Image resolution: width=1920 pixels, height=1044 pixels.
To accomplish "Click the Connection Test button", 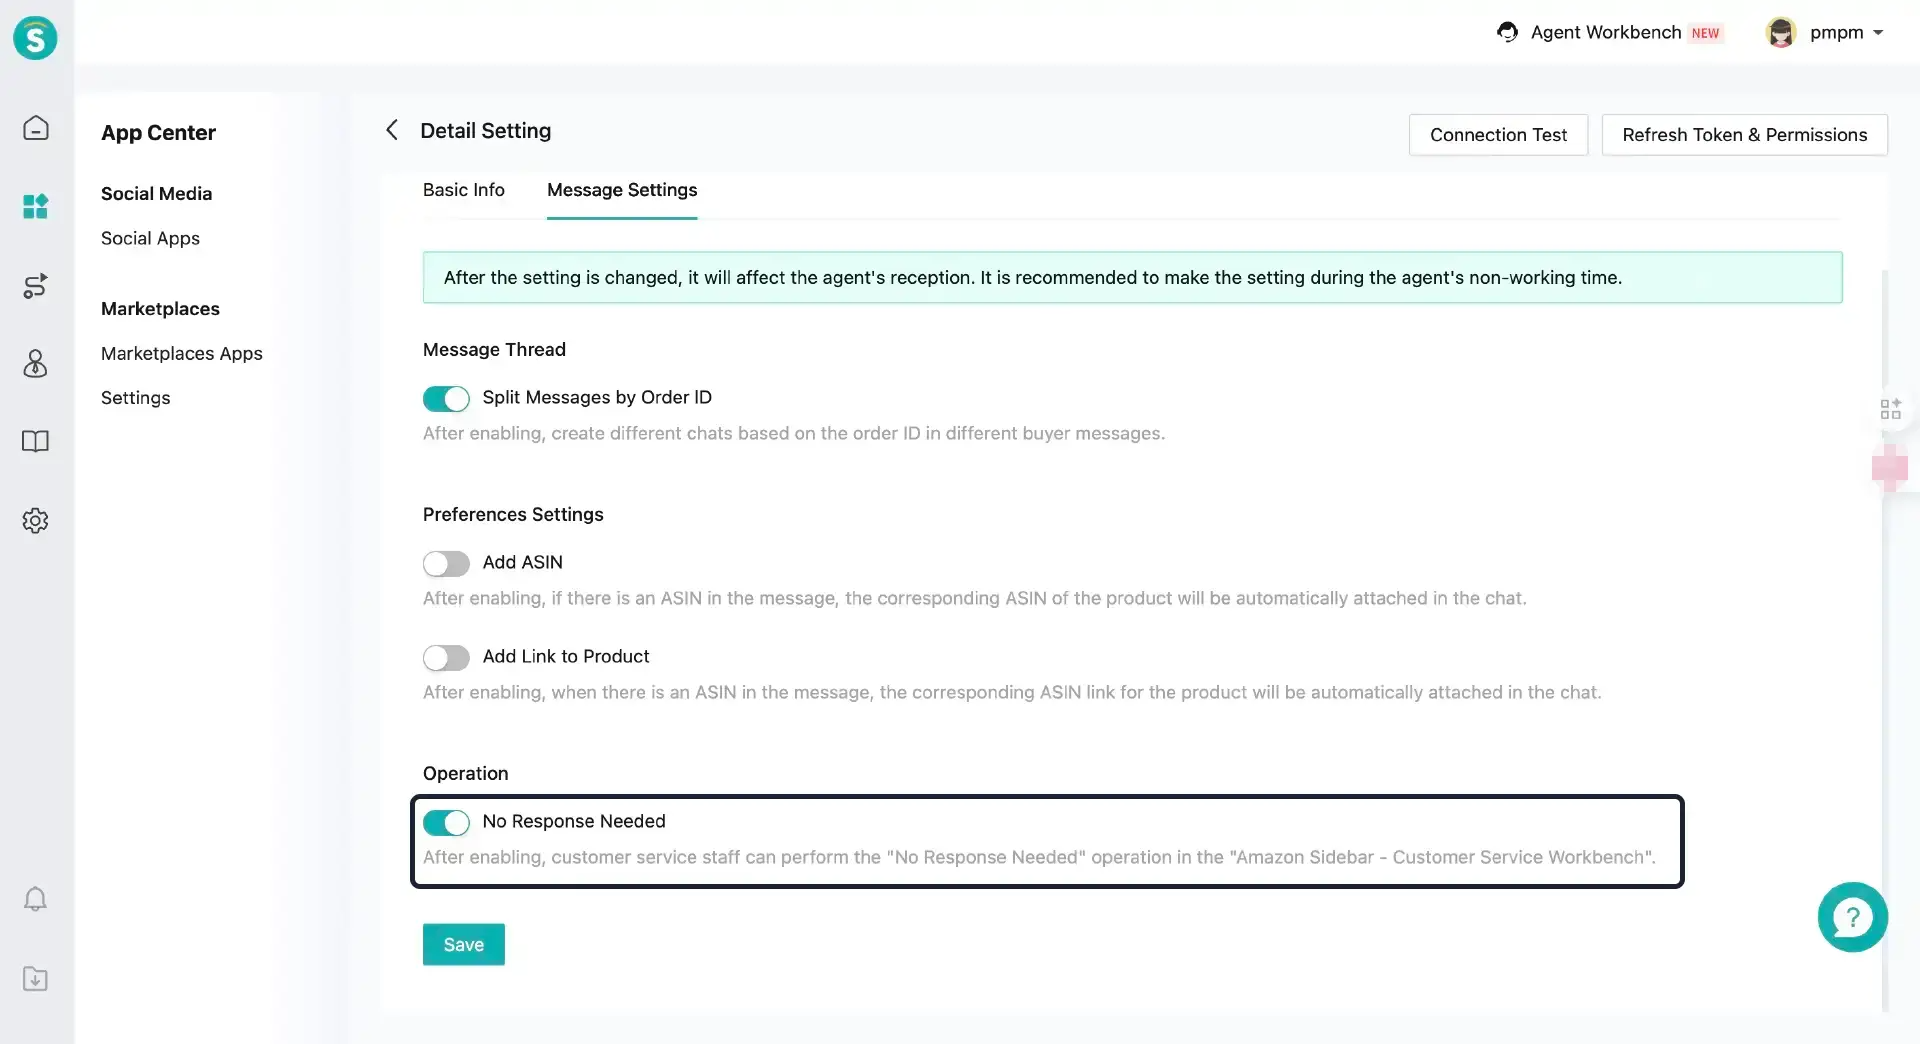I will point(1498,135).
